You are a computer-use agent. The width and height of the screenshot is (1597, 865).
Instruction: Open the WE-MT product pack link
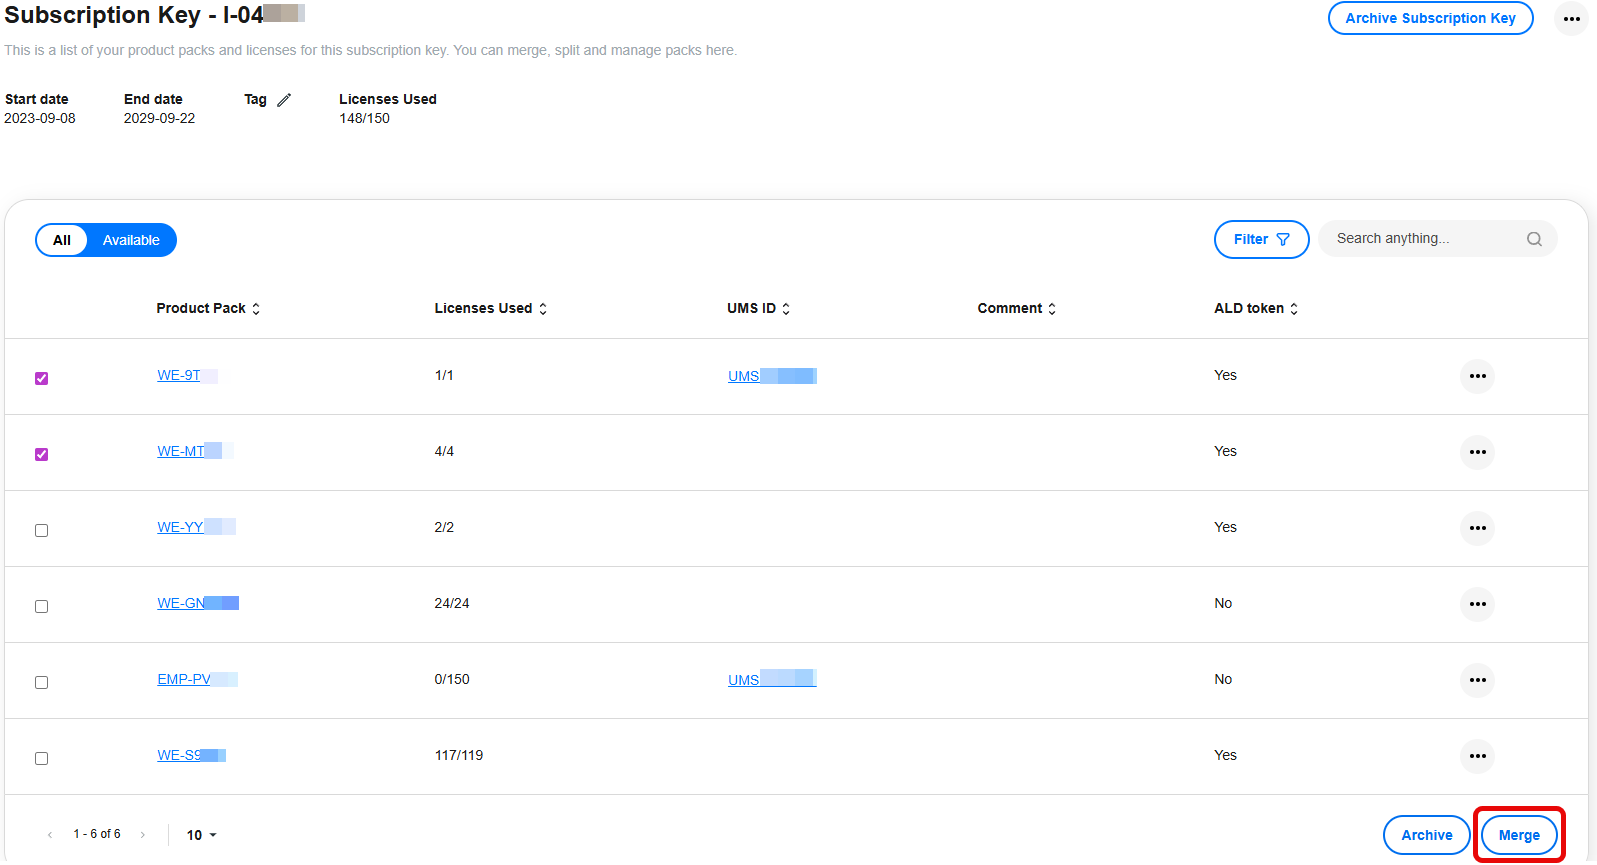tap(181, 452)
